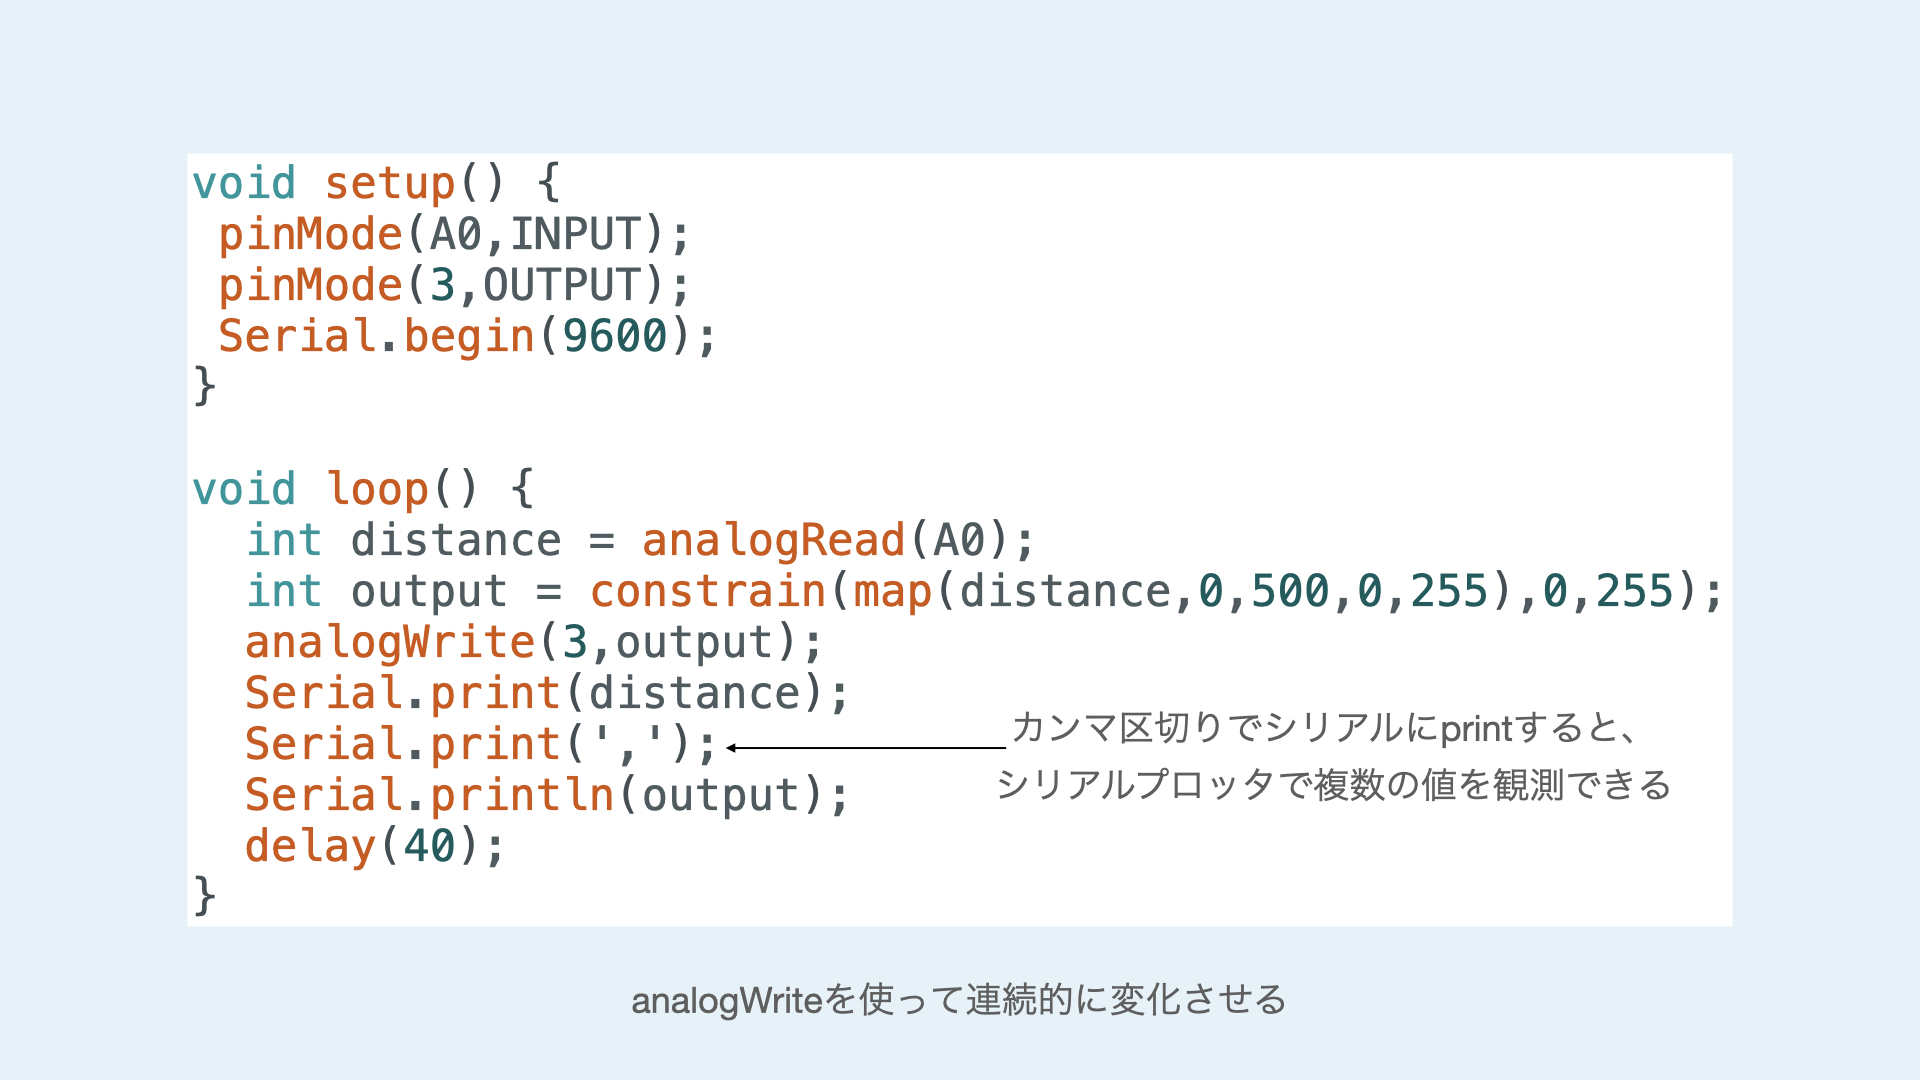Viewport: 1920px width, 1080px height.
Task: Click the constrain function name
Action: 707,592
